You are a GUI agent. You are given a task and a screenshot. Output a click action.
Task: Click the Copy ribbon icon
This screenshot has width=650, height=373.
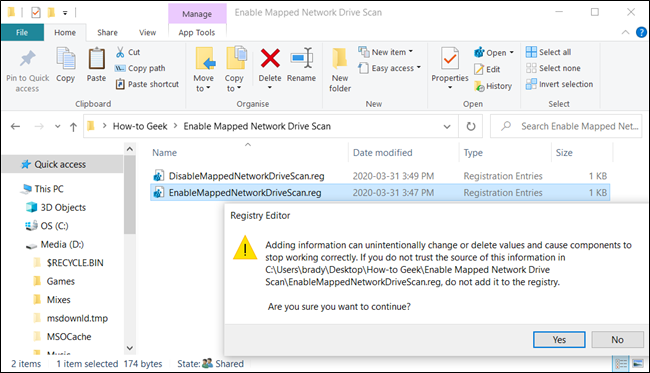(x=65, y=59)
